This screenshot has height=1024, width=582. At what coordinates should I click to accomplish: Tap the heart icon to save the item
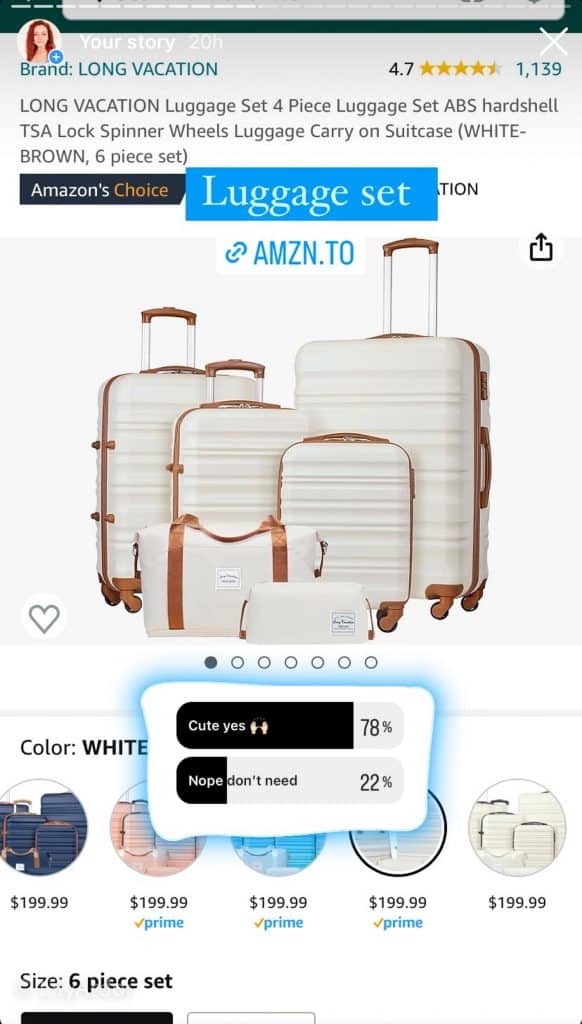44,617
